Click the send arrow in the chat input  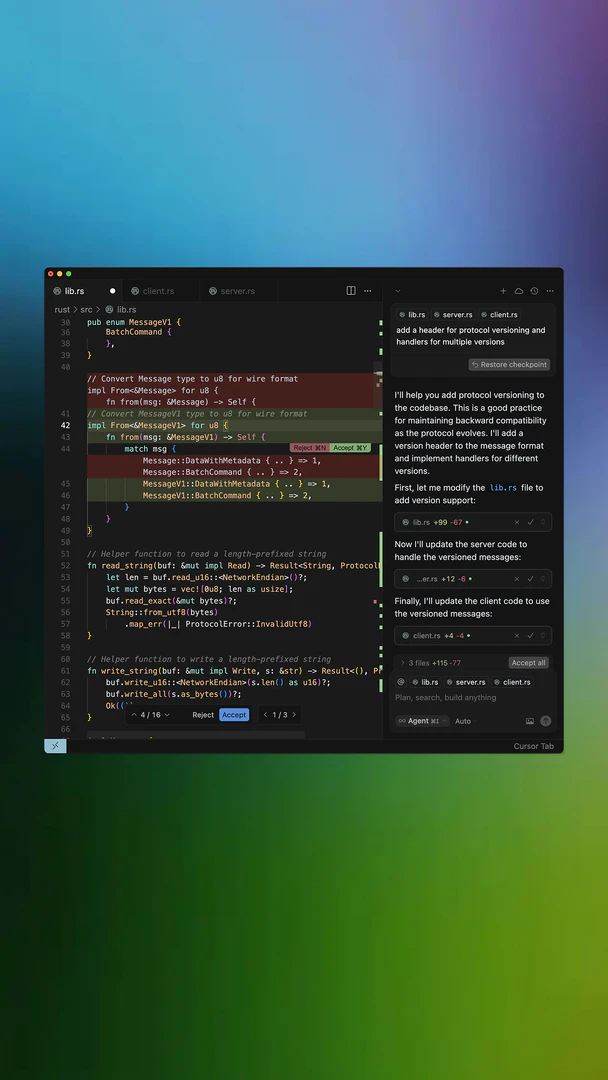[545, 721]
